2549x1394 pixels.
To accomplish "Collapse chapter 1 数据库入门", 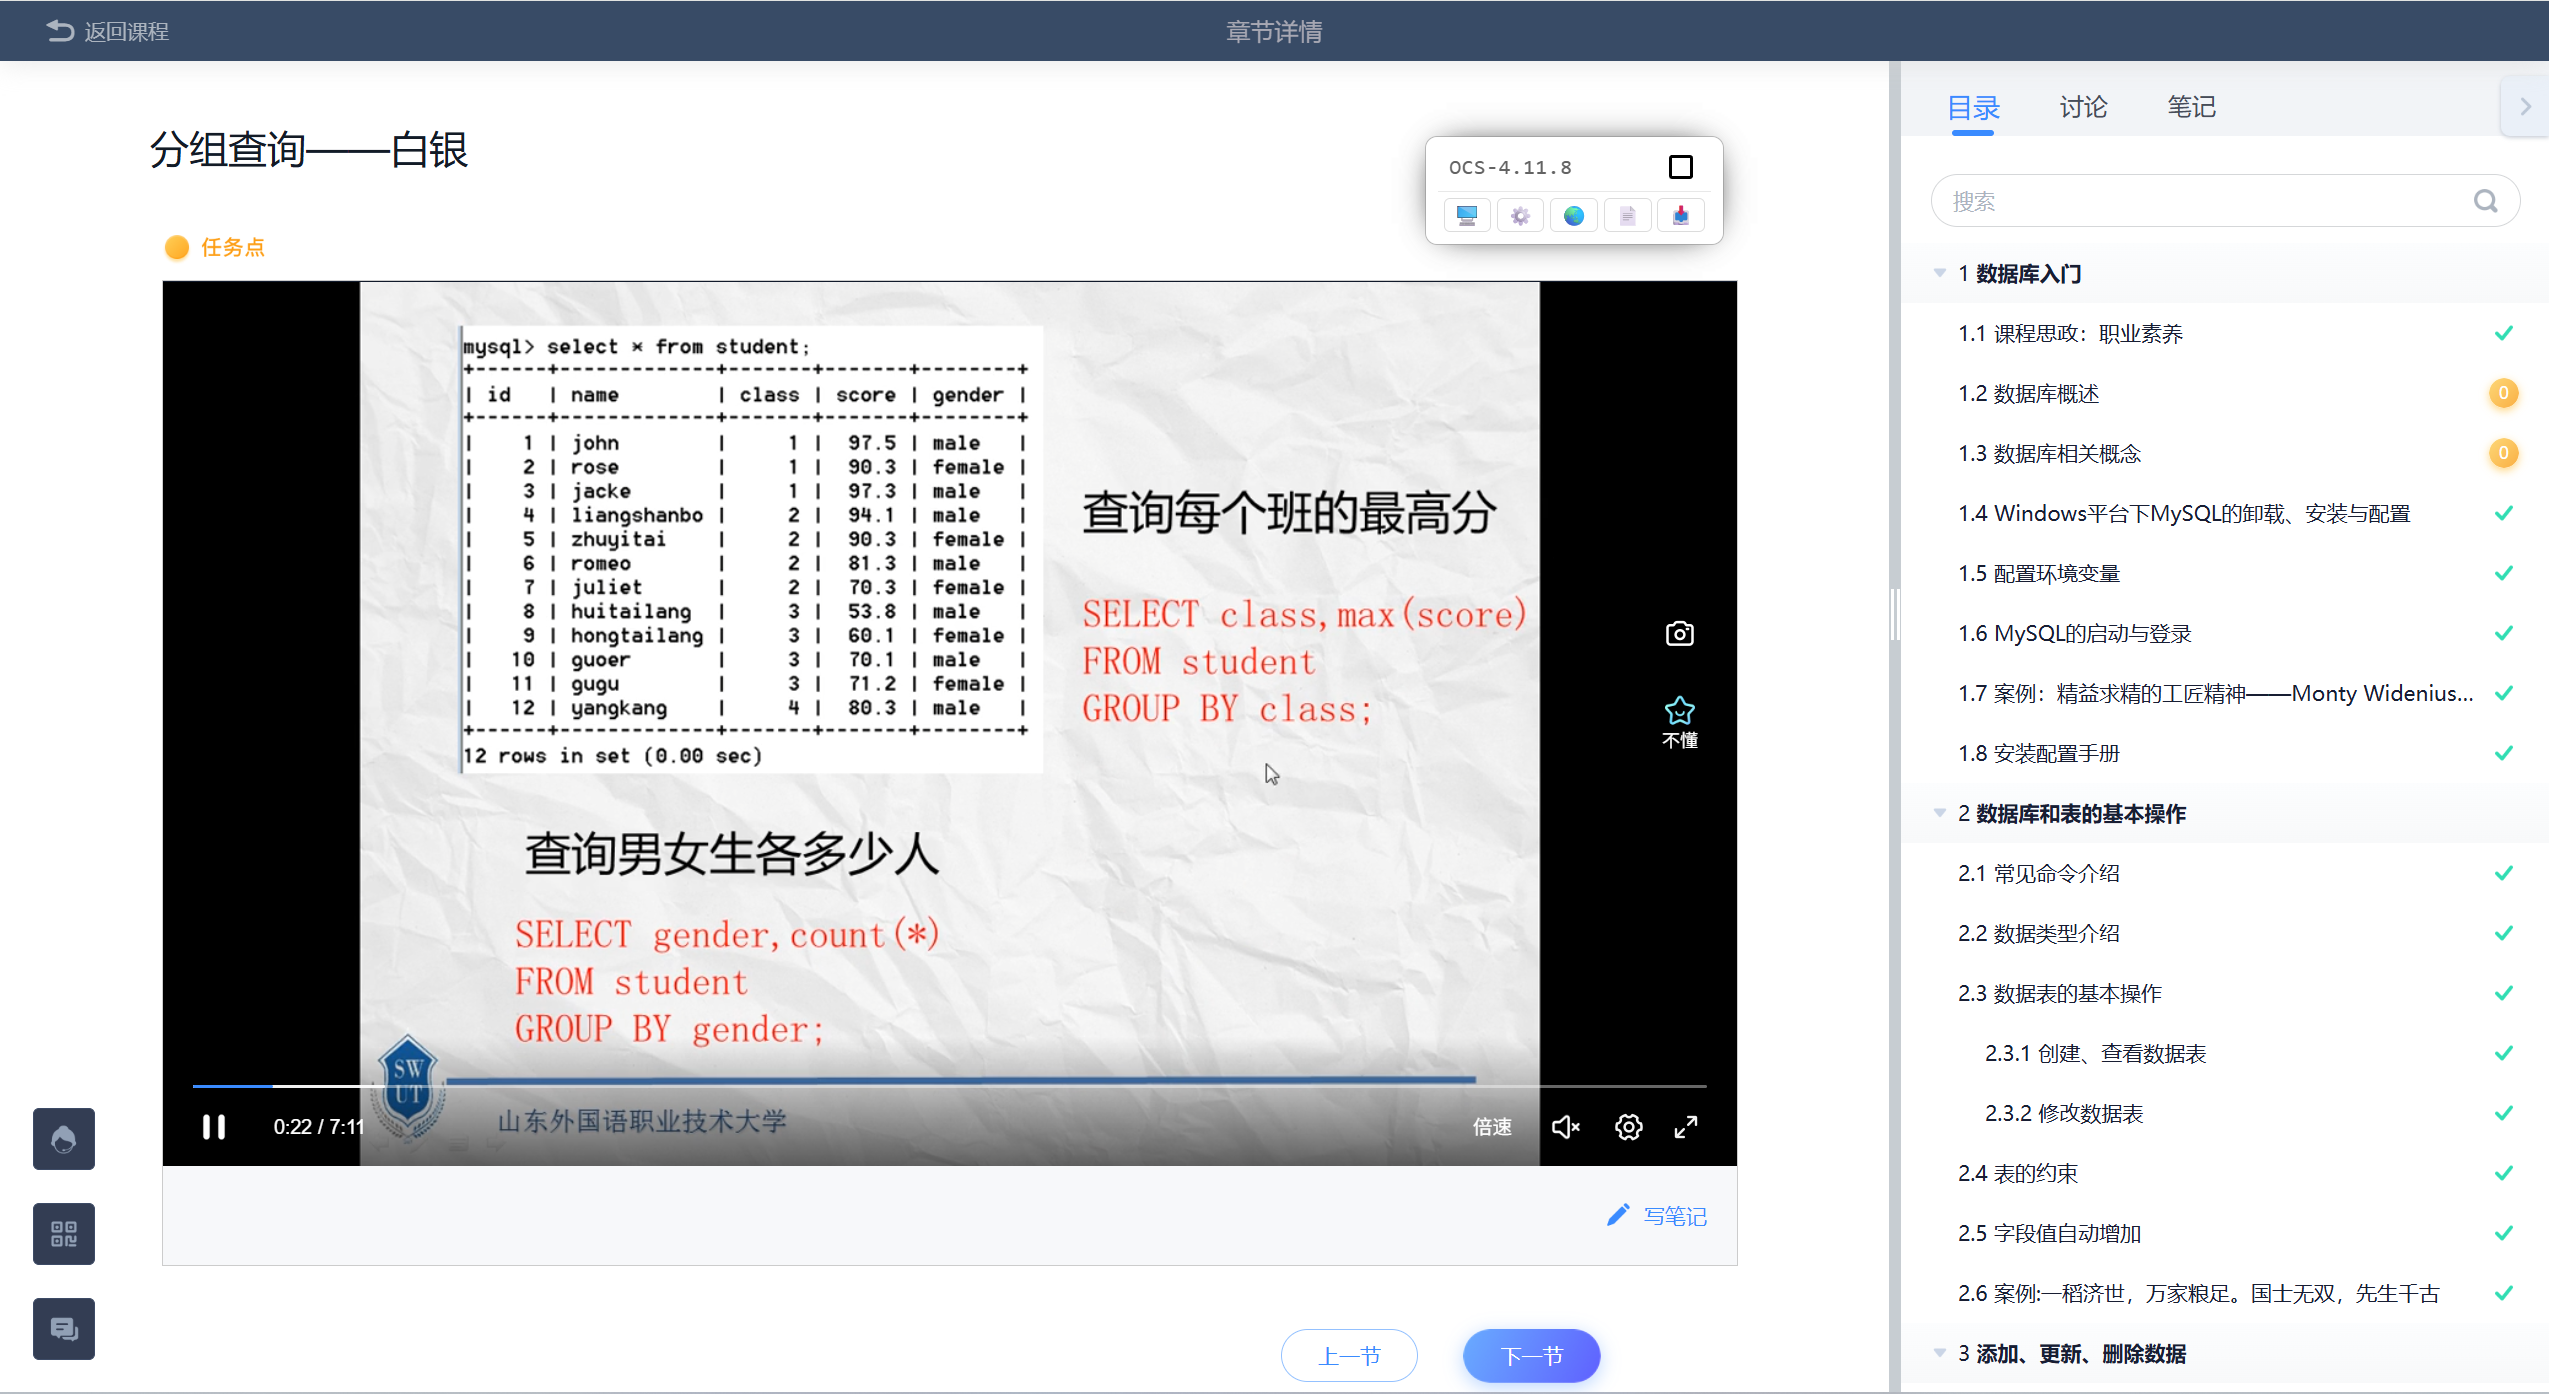I will 1940,273.
